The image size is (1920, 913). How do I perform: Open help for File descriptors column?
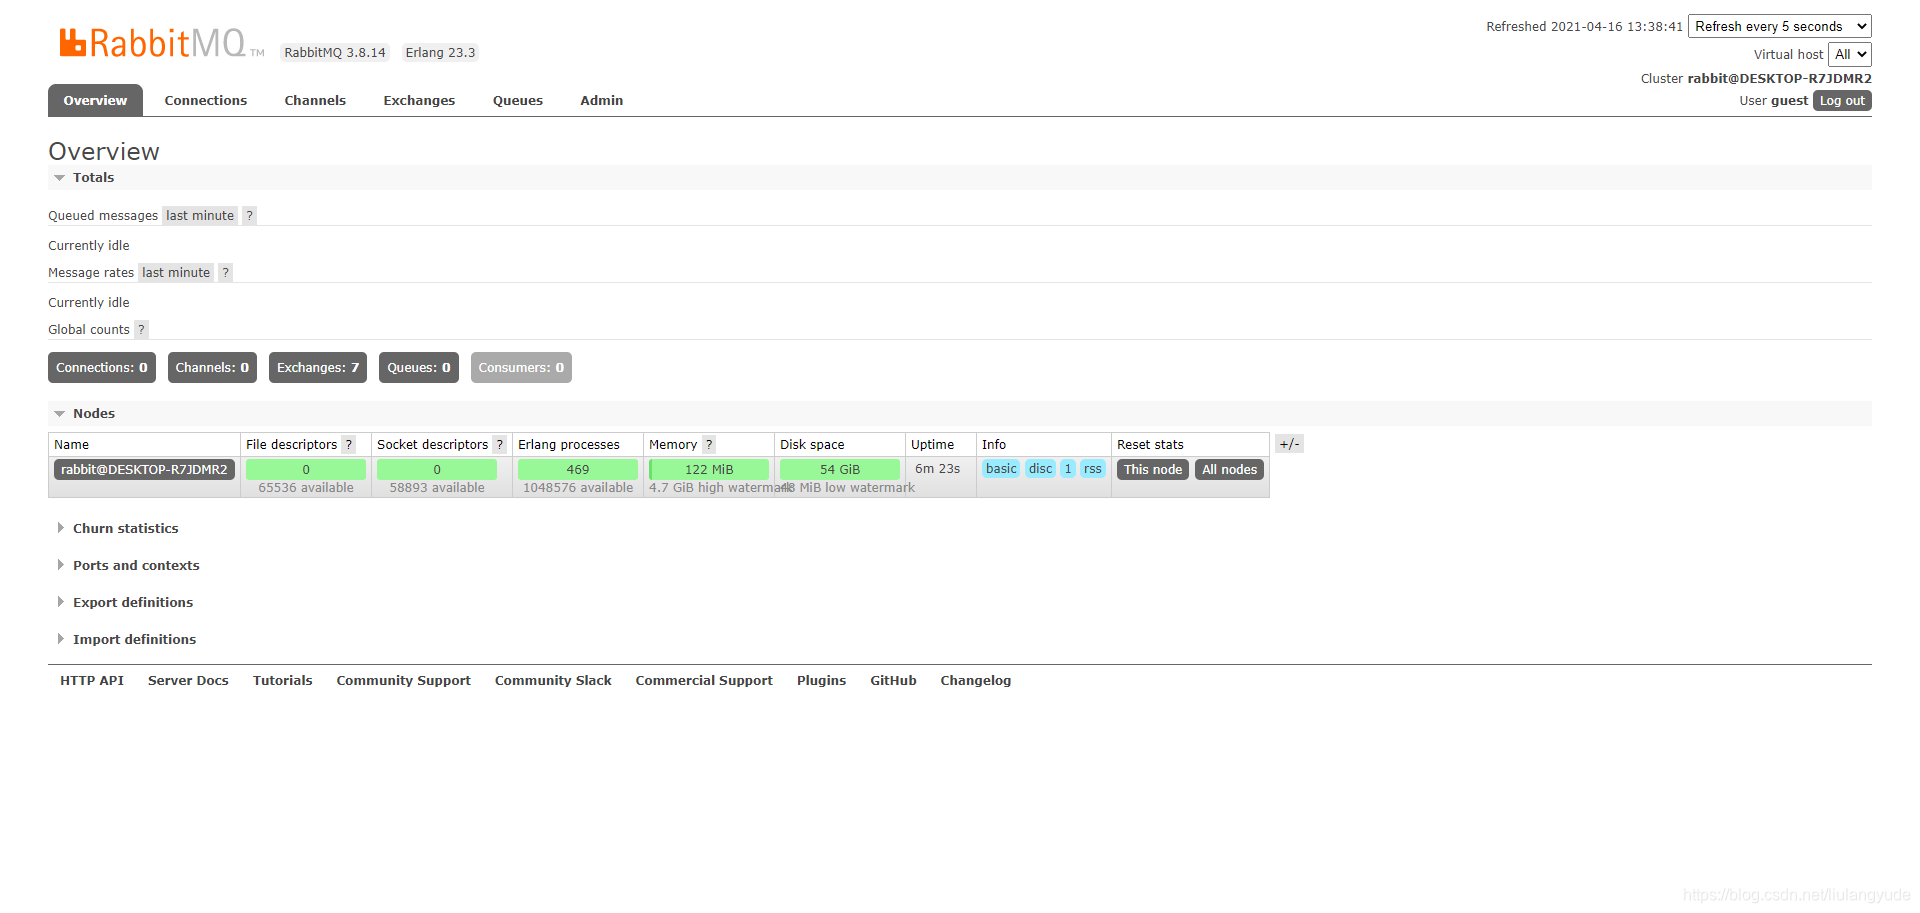click(349, 445)
